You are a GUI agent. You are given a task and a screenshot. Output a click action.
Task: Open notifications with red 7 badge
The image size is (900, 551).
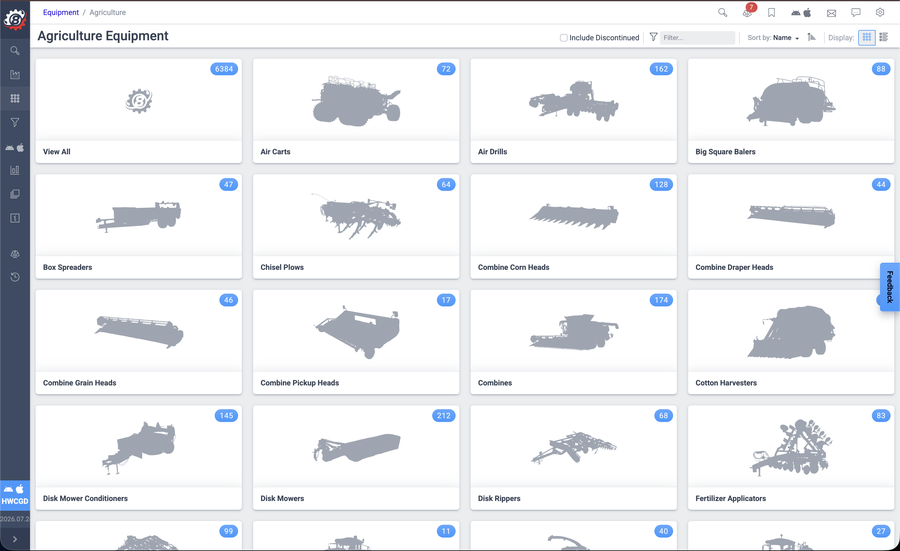click(x=748, y=11)
